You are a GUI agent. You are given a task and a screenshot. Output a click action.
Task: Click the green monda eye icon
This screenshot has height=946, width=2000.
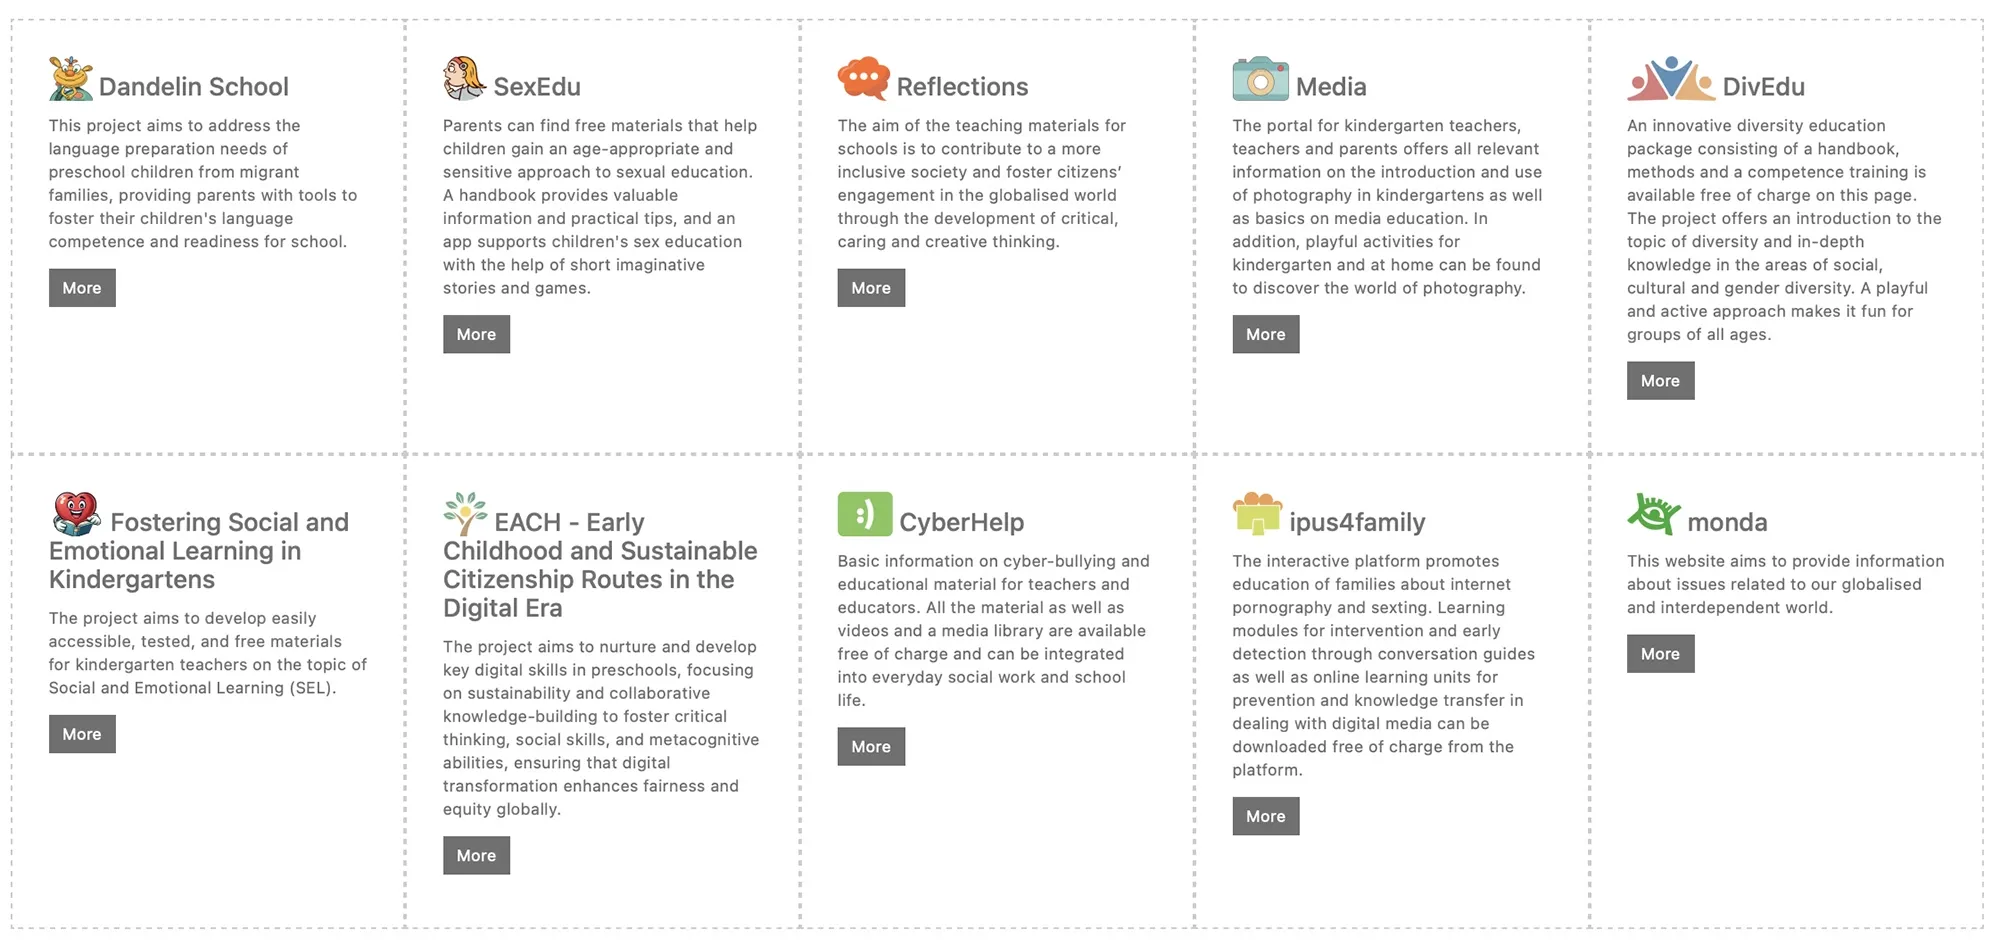1653,514
